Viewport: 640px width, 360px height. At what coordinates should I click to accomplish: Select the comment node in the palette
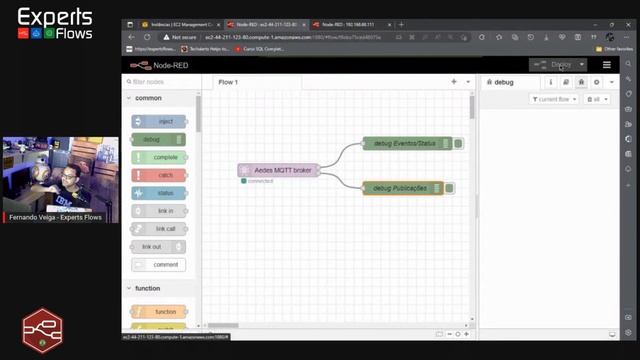(159, 264)
